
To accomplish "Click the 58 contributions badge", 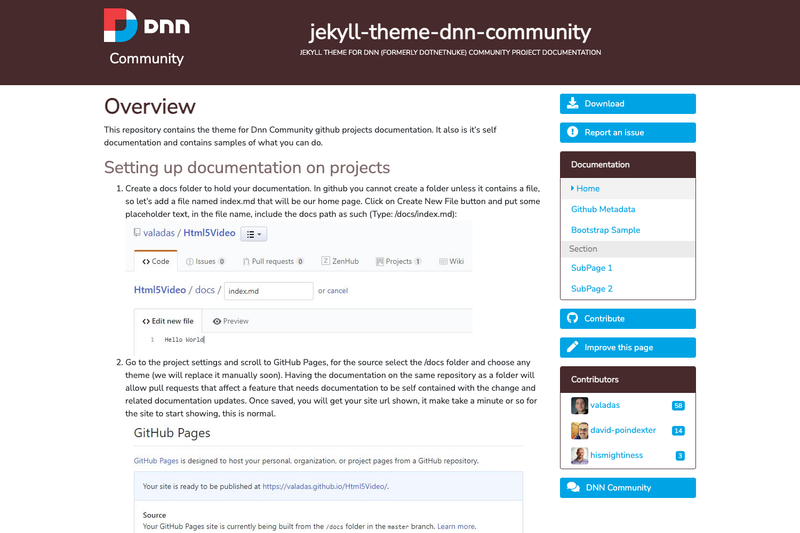I will pyautogui.click(x=678, y=406).
